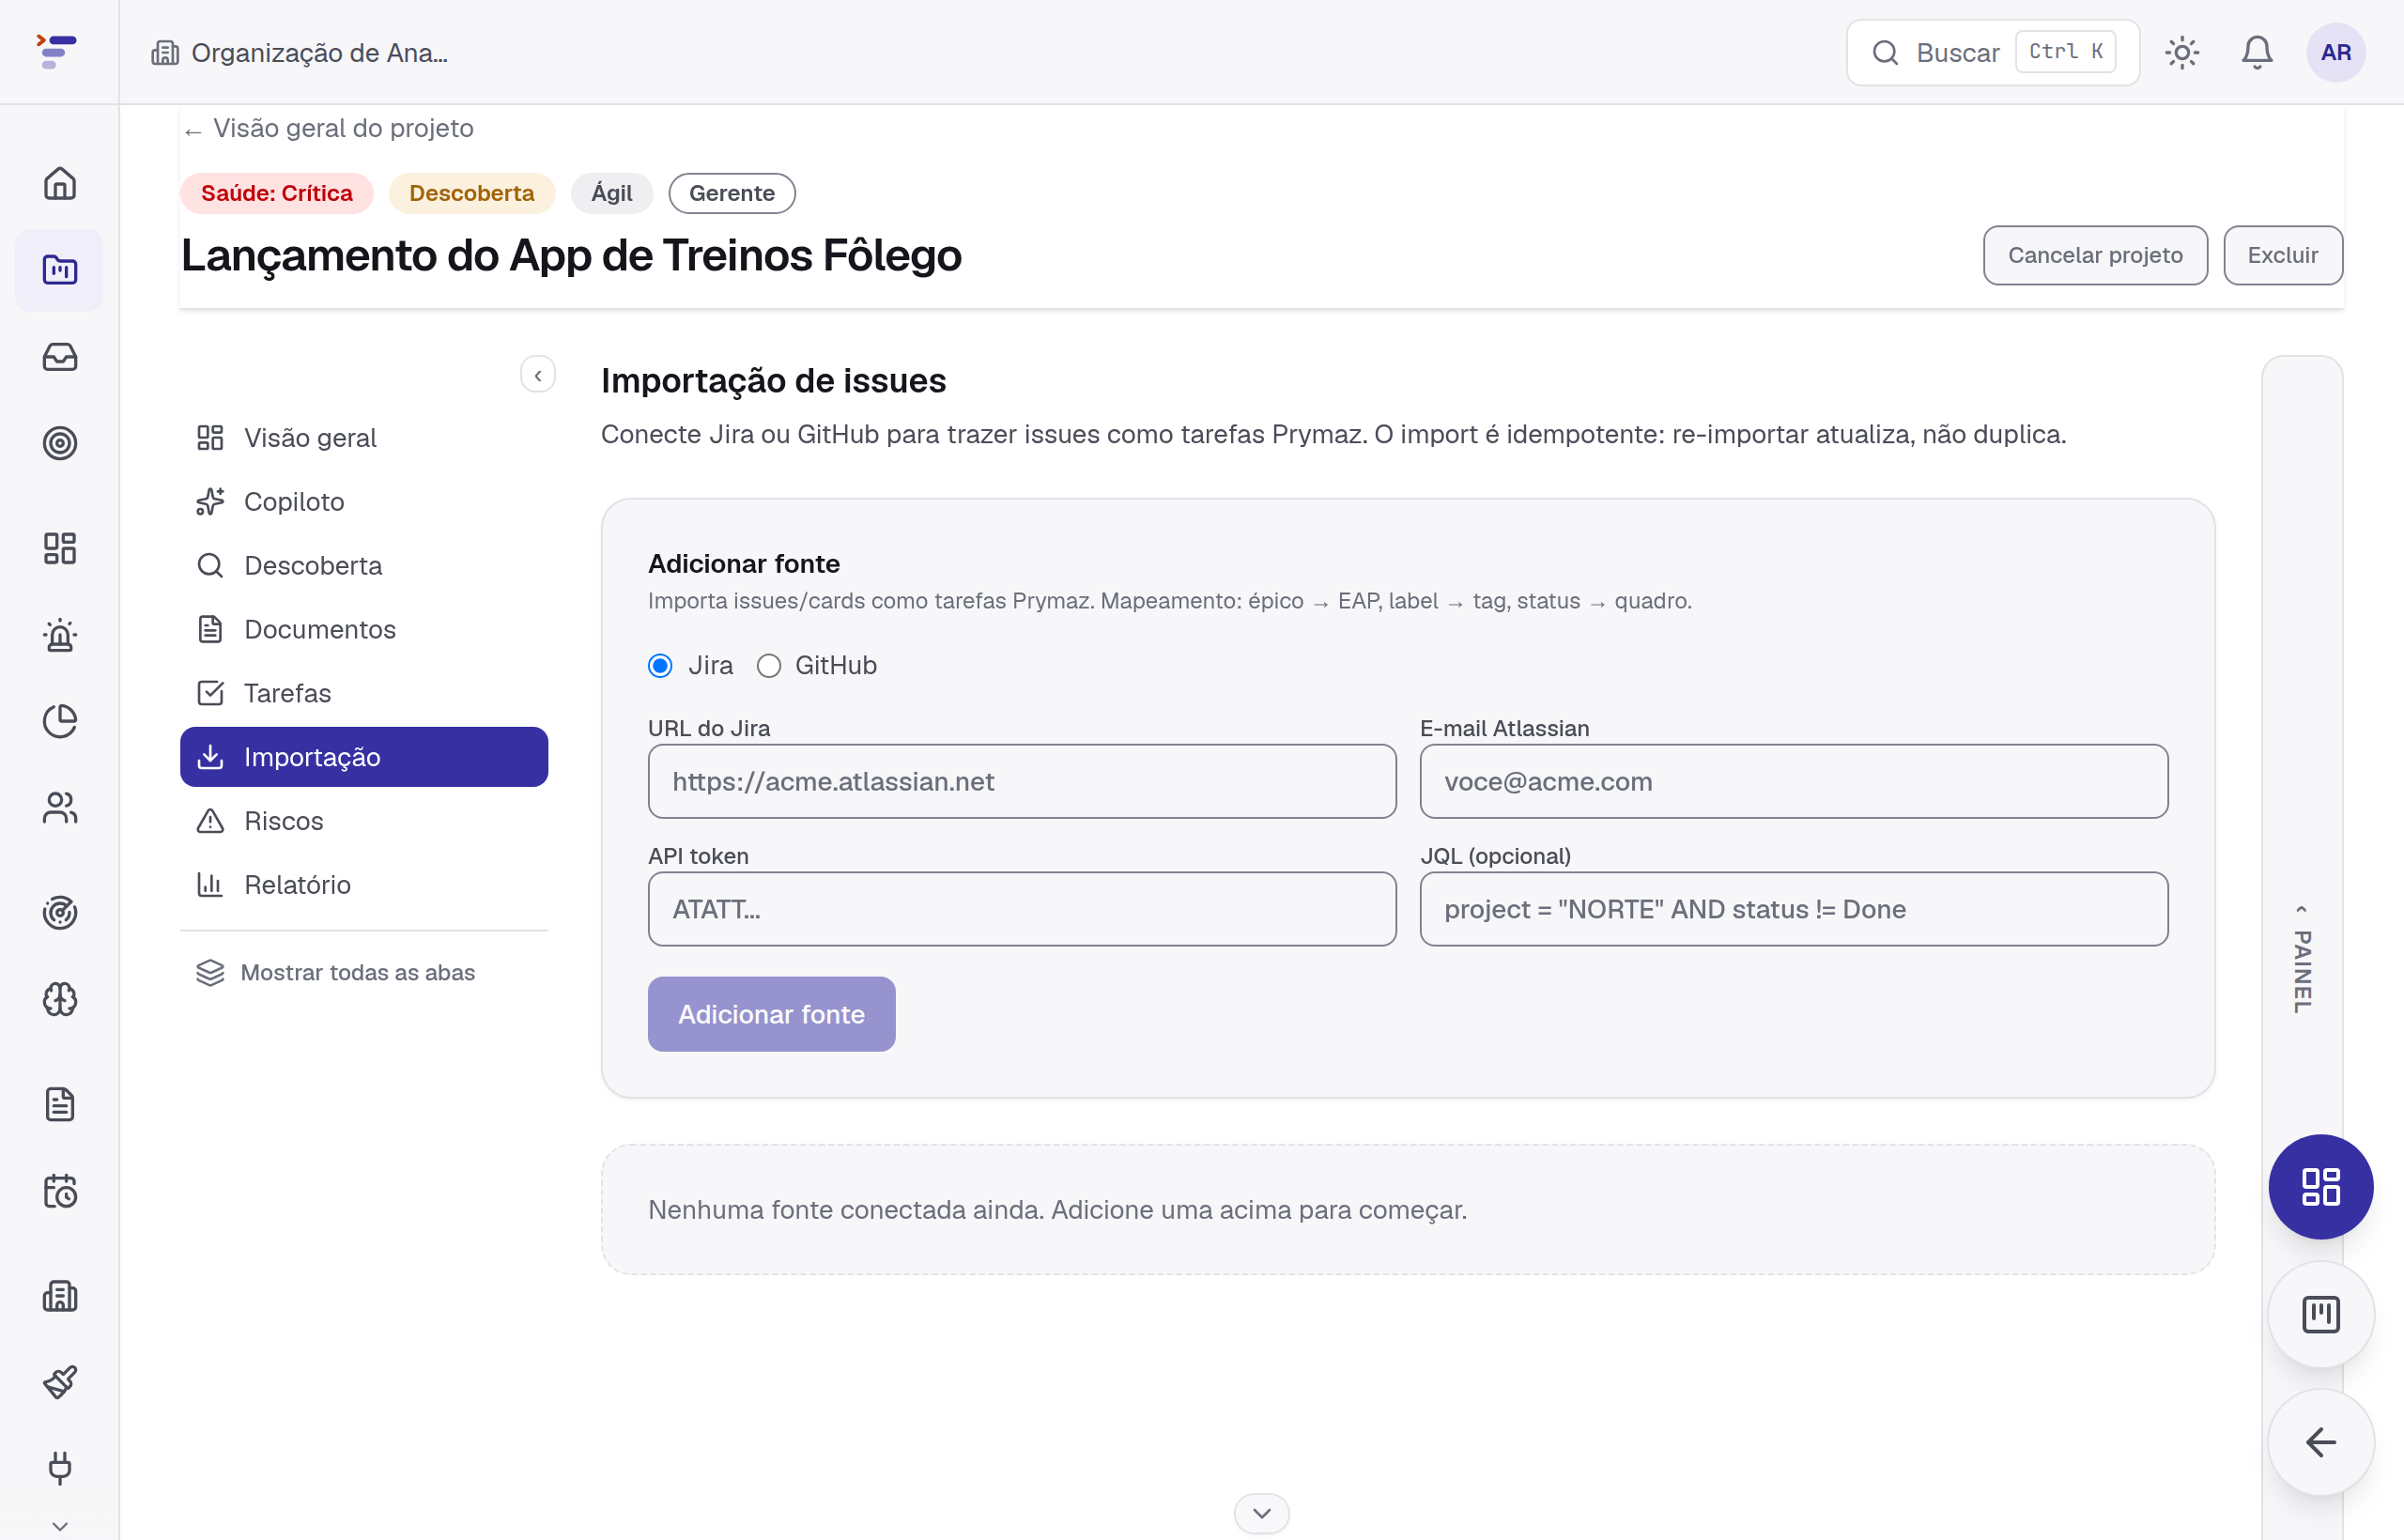
Task: Focus the JQL (opcional) field
Action: tap(1794, 909)
